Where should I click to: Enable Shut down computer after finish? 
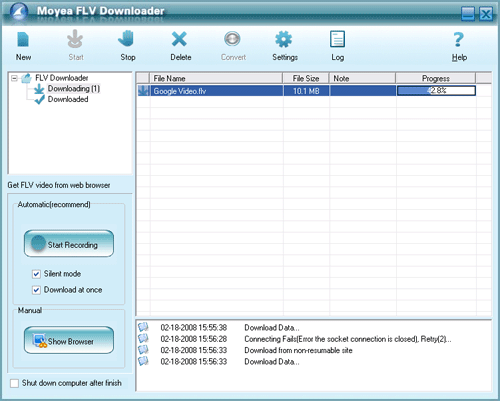14,383
